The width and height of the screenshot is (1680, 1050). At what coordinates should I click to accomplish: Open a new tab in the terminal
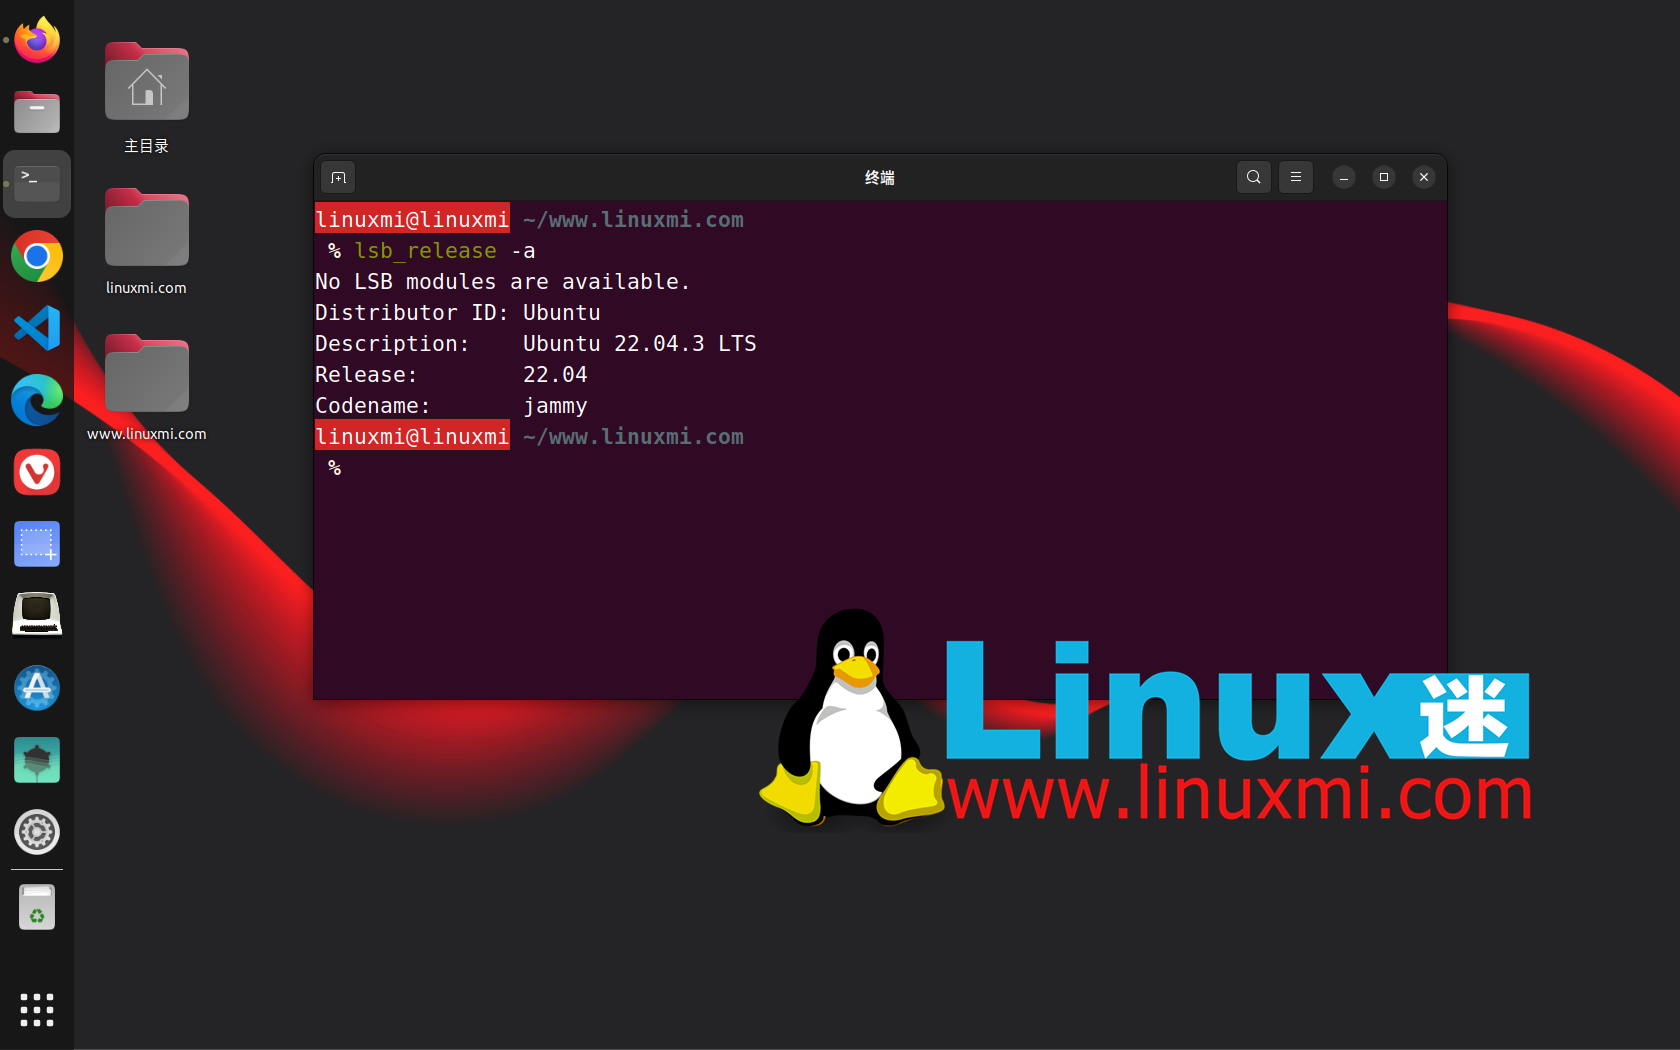coord(338,178)
